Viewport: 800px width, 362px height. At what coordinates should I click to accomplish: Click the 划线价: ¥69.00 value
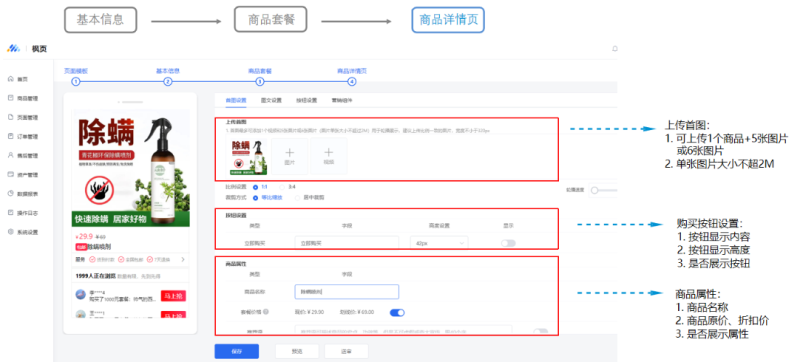(357, 312)
